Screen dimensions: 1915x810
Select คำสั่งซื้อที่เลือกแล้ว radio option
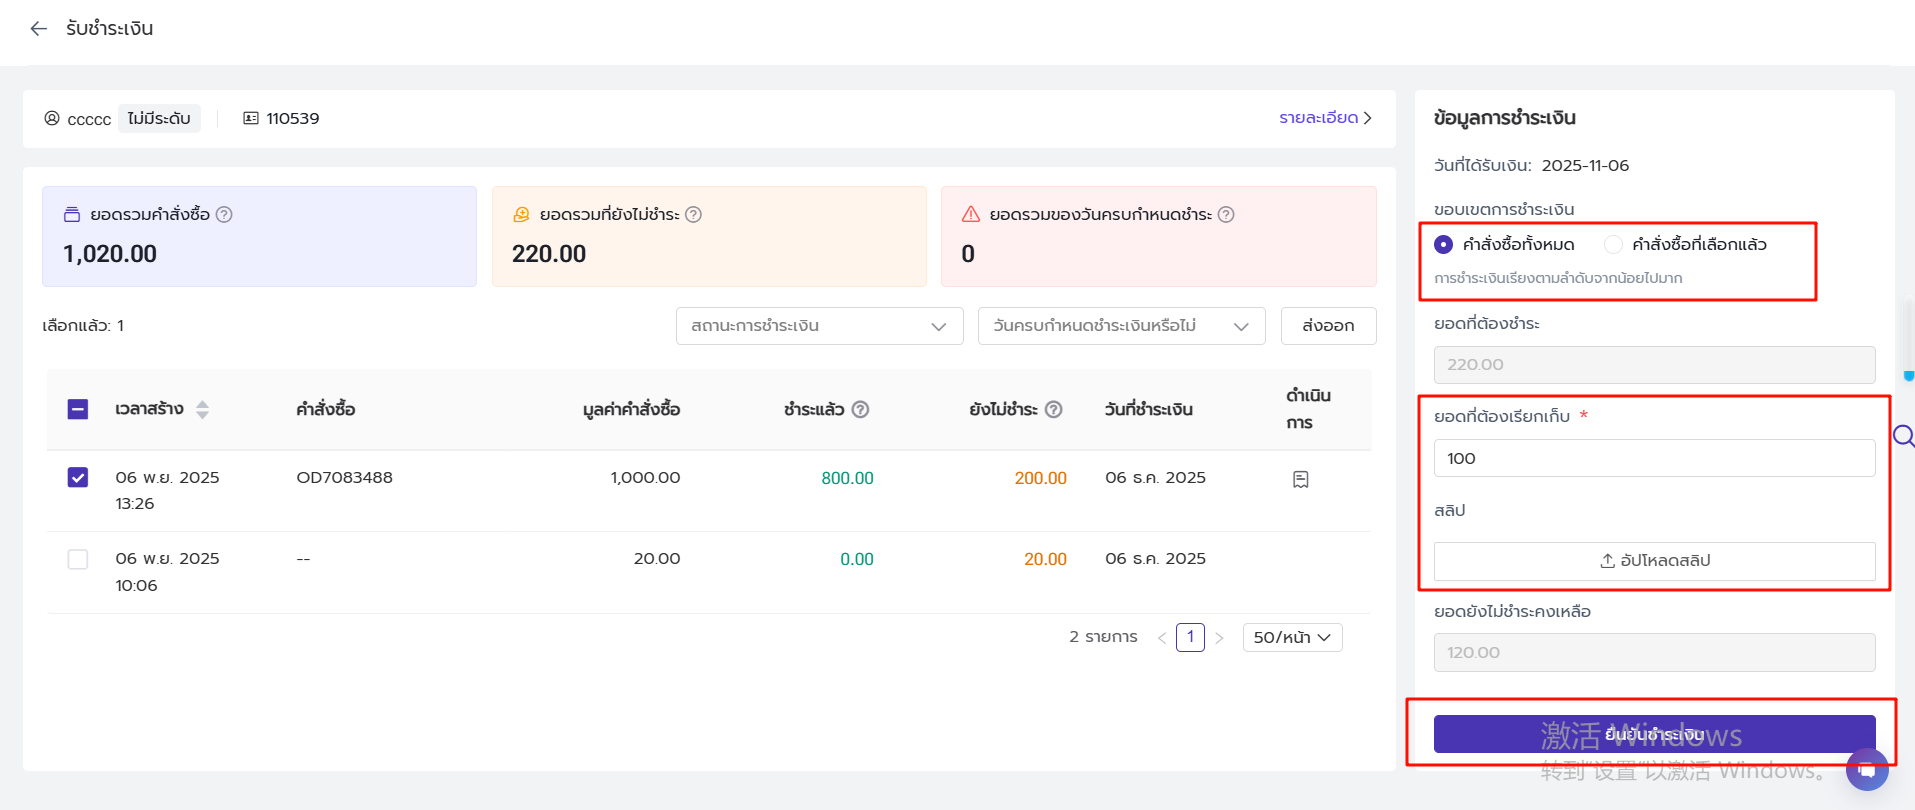1613,245
